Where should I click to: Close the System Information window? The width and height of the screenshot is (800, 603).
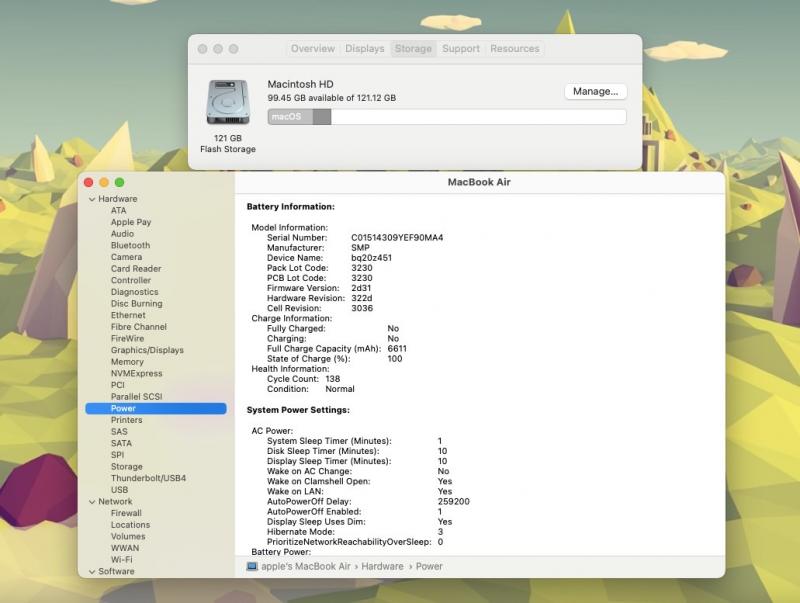[89, 182]
